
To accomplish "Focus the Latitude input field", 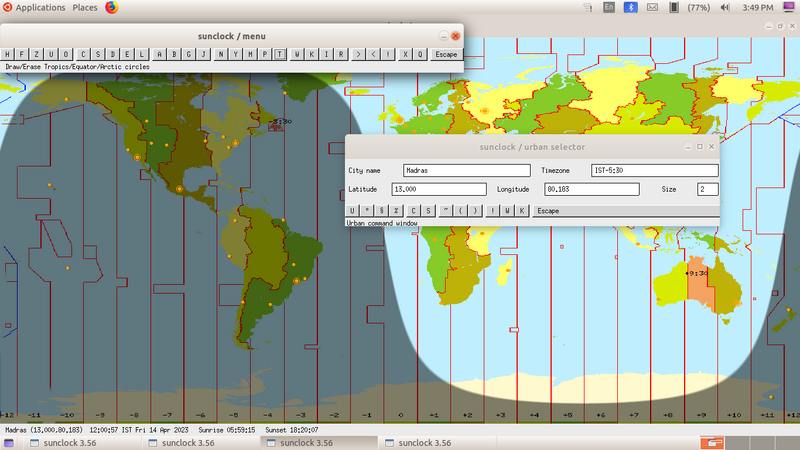I will coord(439,189).
